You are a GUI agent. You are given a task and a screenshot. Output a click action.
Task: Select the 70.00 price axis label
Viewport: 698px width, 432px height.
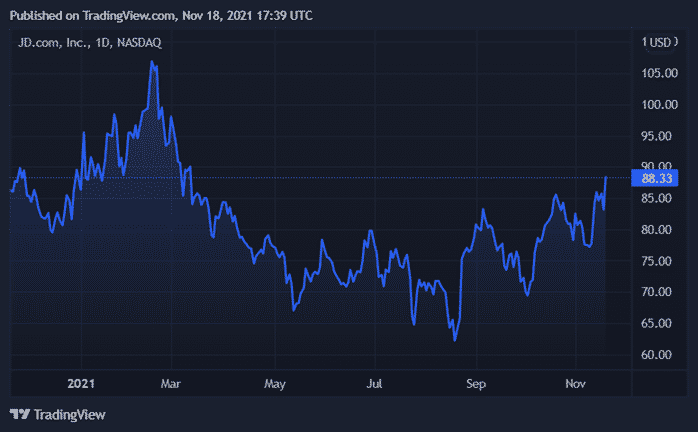656,292
